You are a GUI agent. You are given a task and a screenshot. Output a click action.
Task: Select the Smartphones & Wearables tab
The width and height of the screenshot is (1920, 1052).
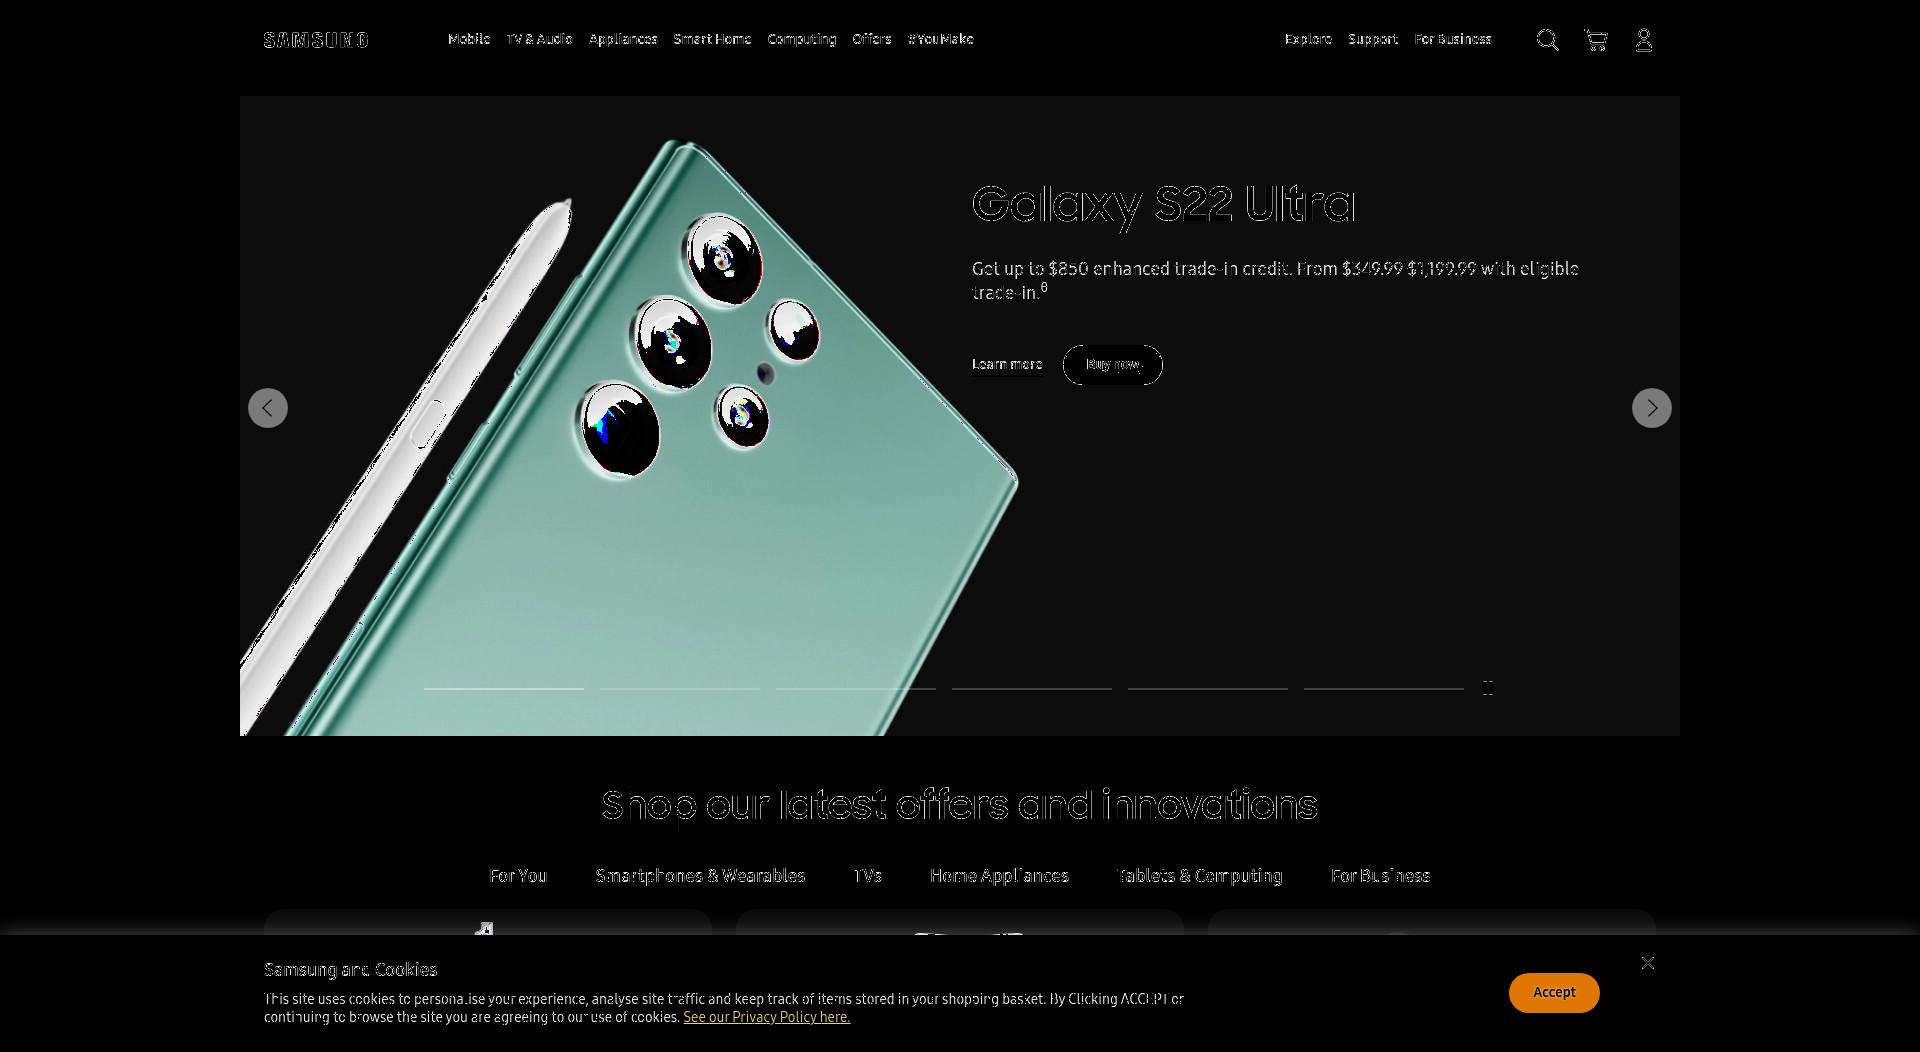(700, 876)
